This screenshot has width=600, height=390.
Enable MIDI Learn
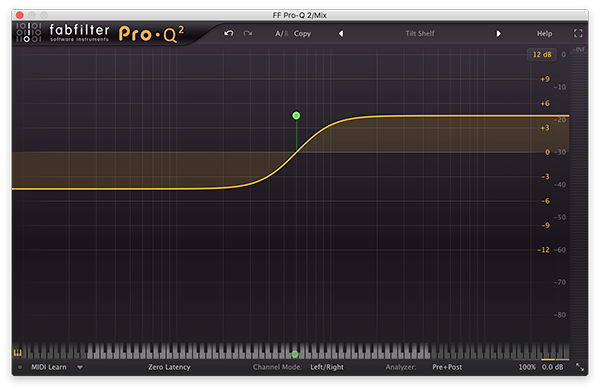[x=49, y=367]
